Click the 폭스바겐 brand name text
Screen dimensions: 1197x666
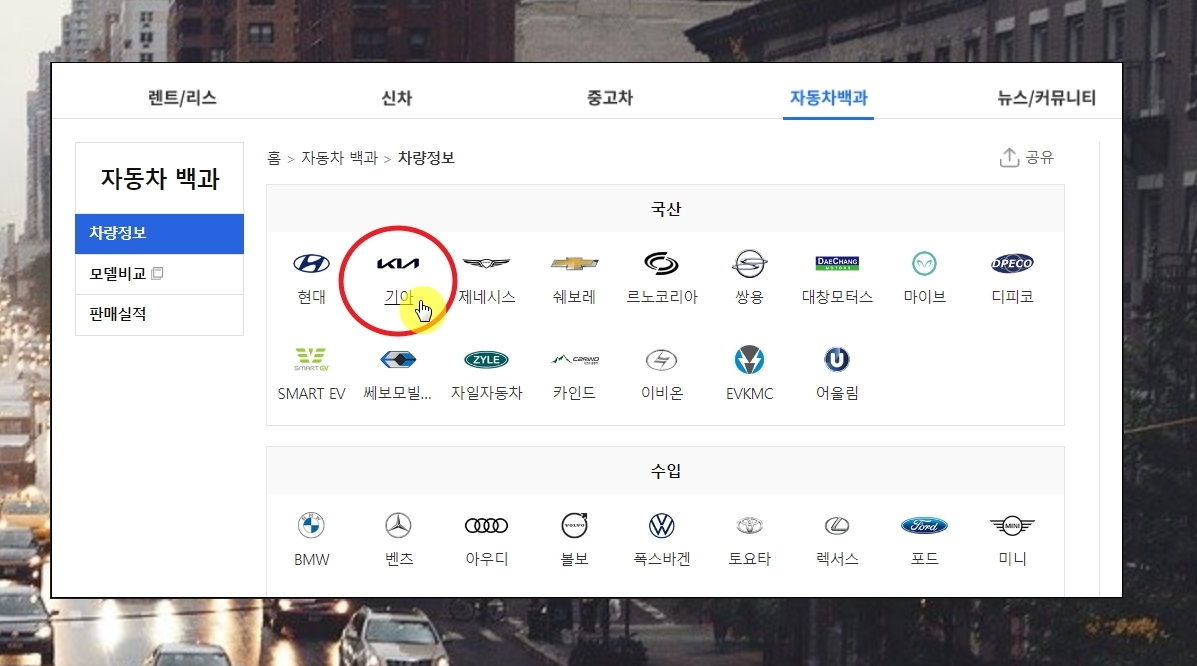coord(662,559)
